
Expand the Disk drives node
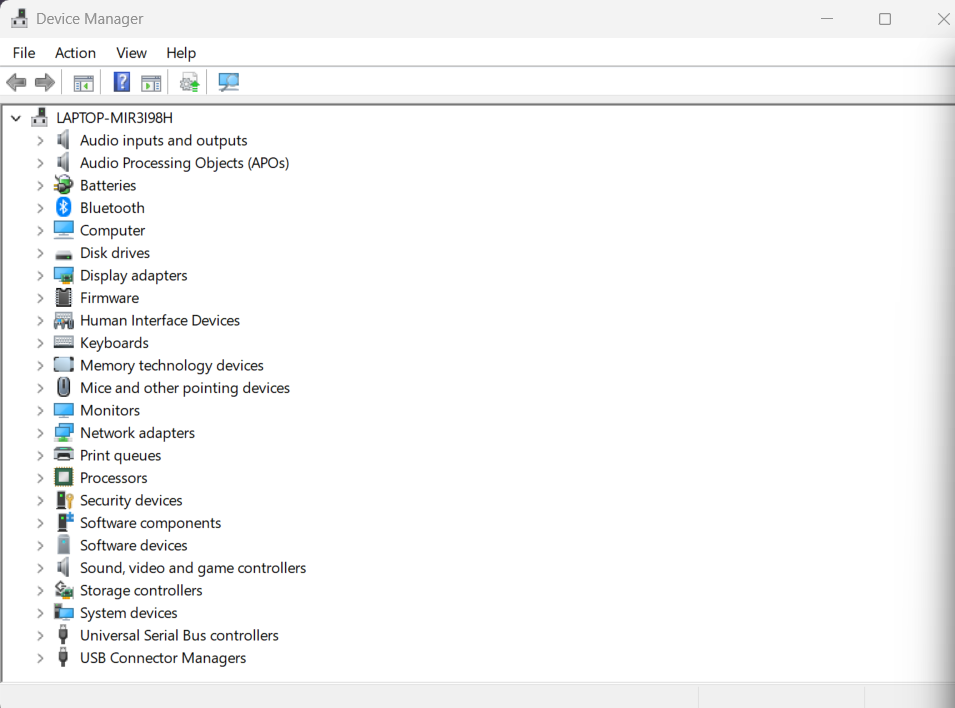point(40,252)
